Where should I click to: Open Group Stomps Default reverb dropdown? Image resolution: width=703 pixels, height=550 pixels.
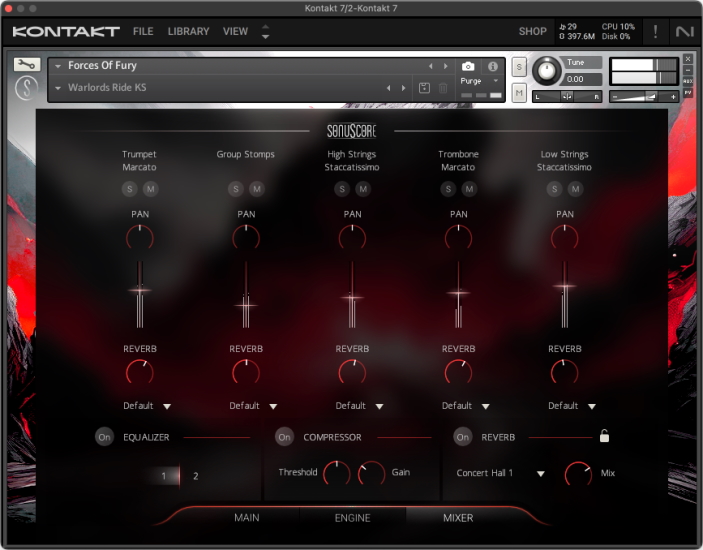253,406
